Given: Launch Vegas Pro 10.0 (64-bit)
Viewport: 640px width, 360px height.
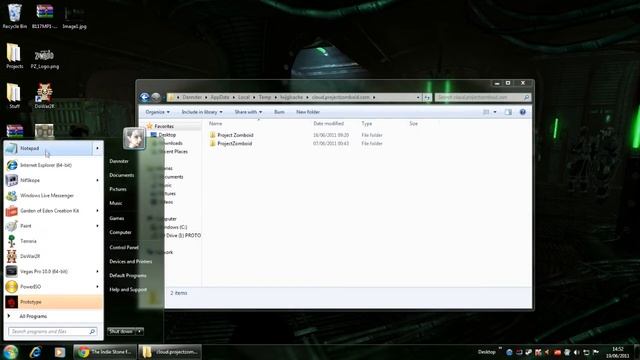Looking at the screenshot, I should (x=48, y=271).
